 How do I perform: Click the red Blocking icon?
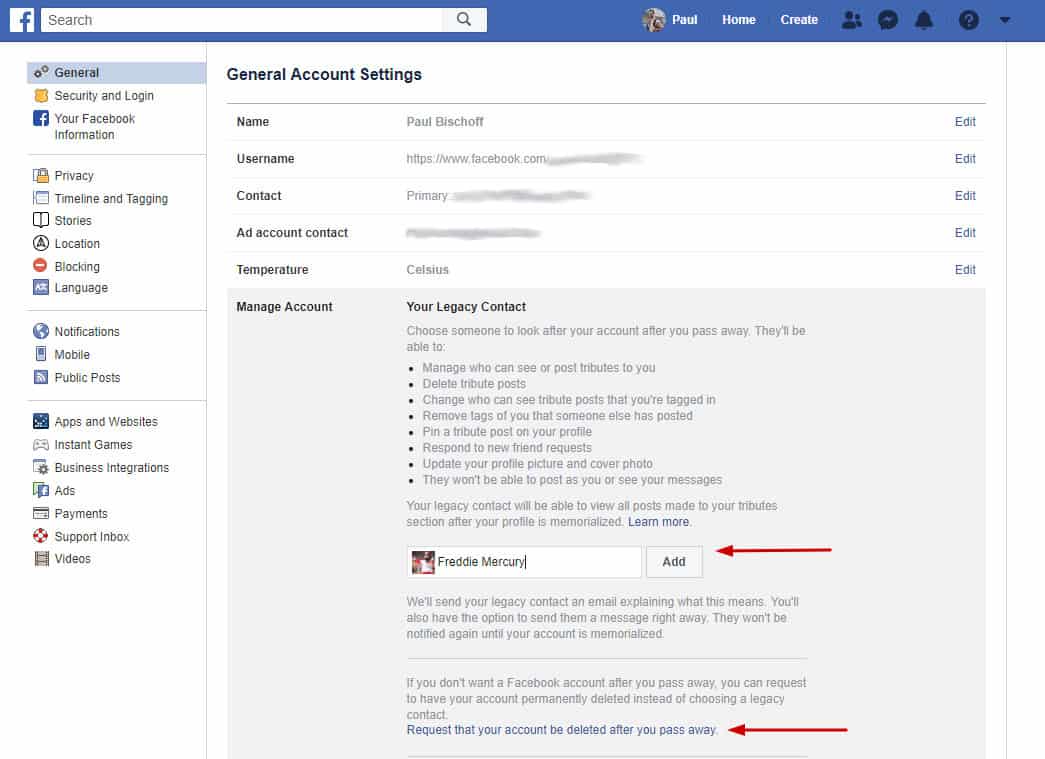[x=41, y=265]
